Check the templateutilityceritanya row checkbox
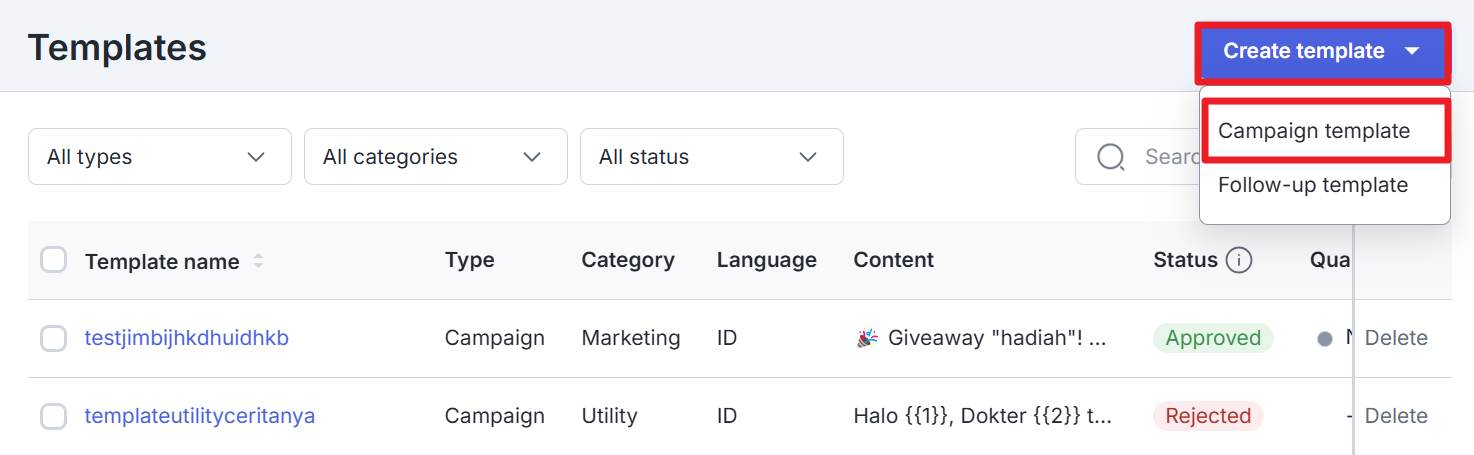Screen dimensions: 1474x455 [x=53, y=416]
